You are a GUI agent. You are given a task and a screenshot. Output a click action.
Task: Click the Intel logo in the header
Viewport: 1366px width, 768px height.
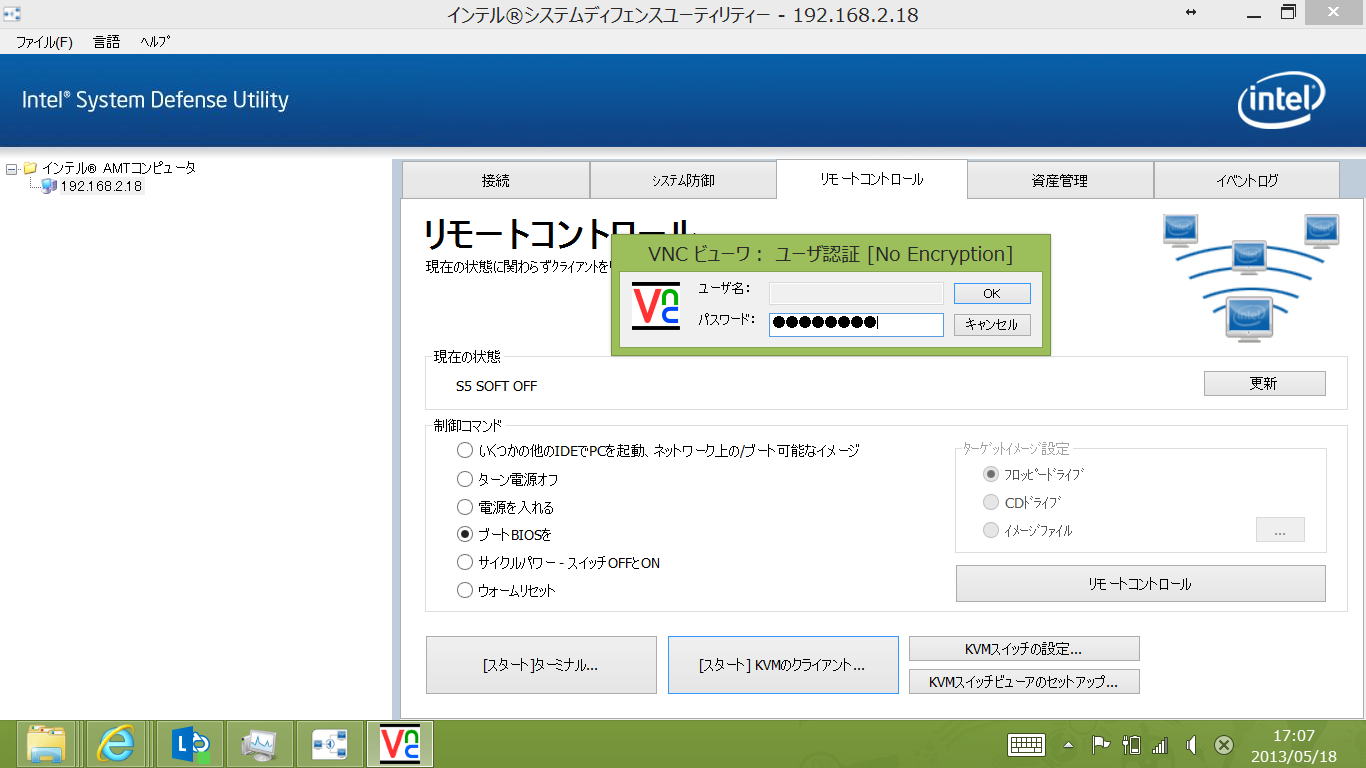1282,101
